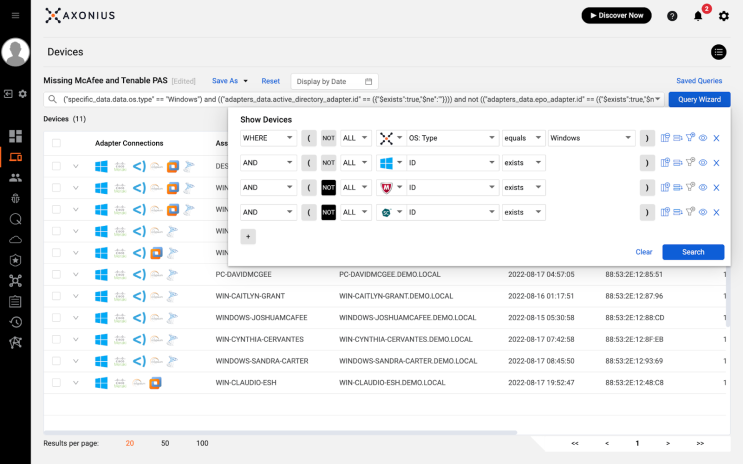Viewport: 743px width, 464px height.
Task: Remove the first WHERE query row
Action: point(716,138)
